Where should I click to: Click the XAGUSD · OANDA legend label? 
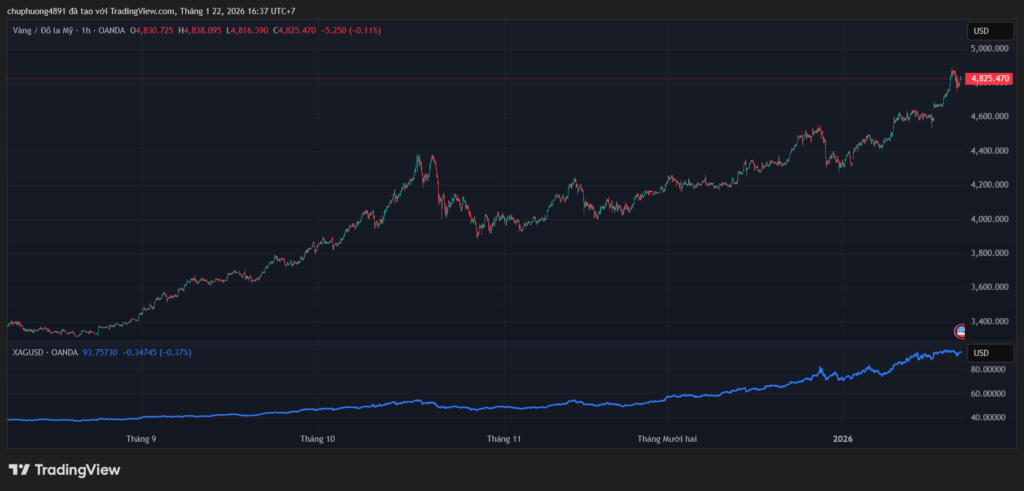tap(46, 353)
